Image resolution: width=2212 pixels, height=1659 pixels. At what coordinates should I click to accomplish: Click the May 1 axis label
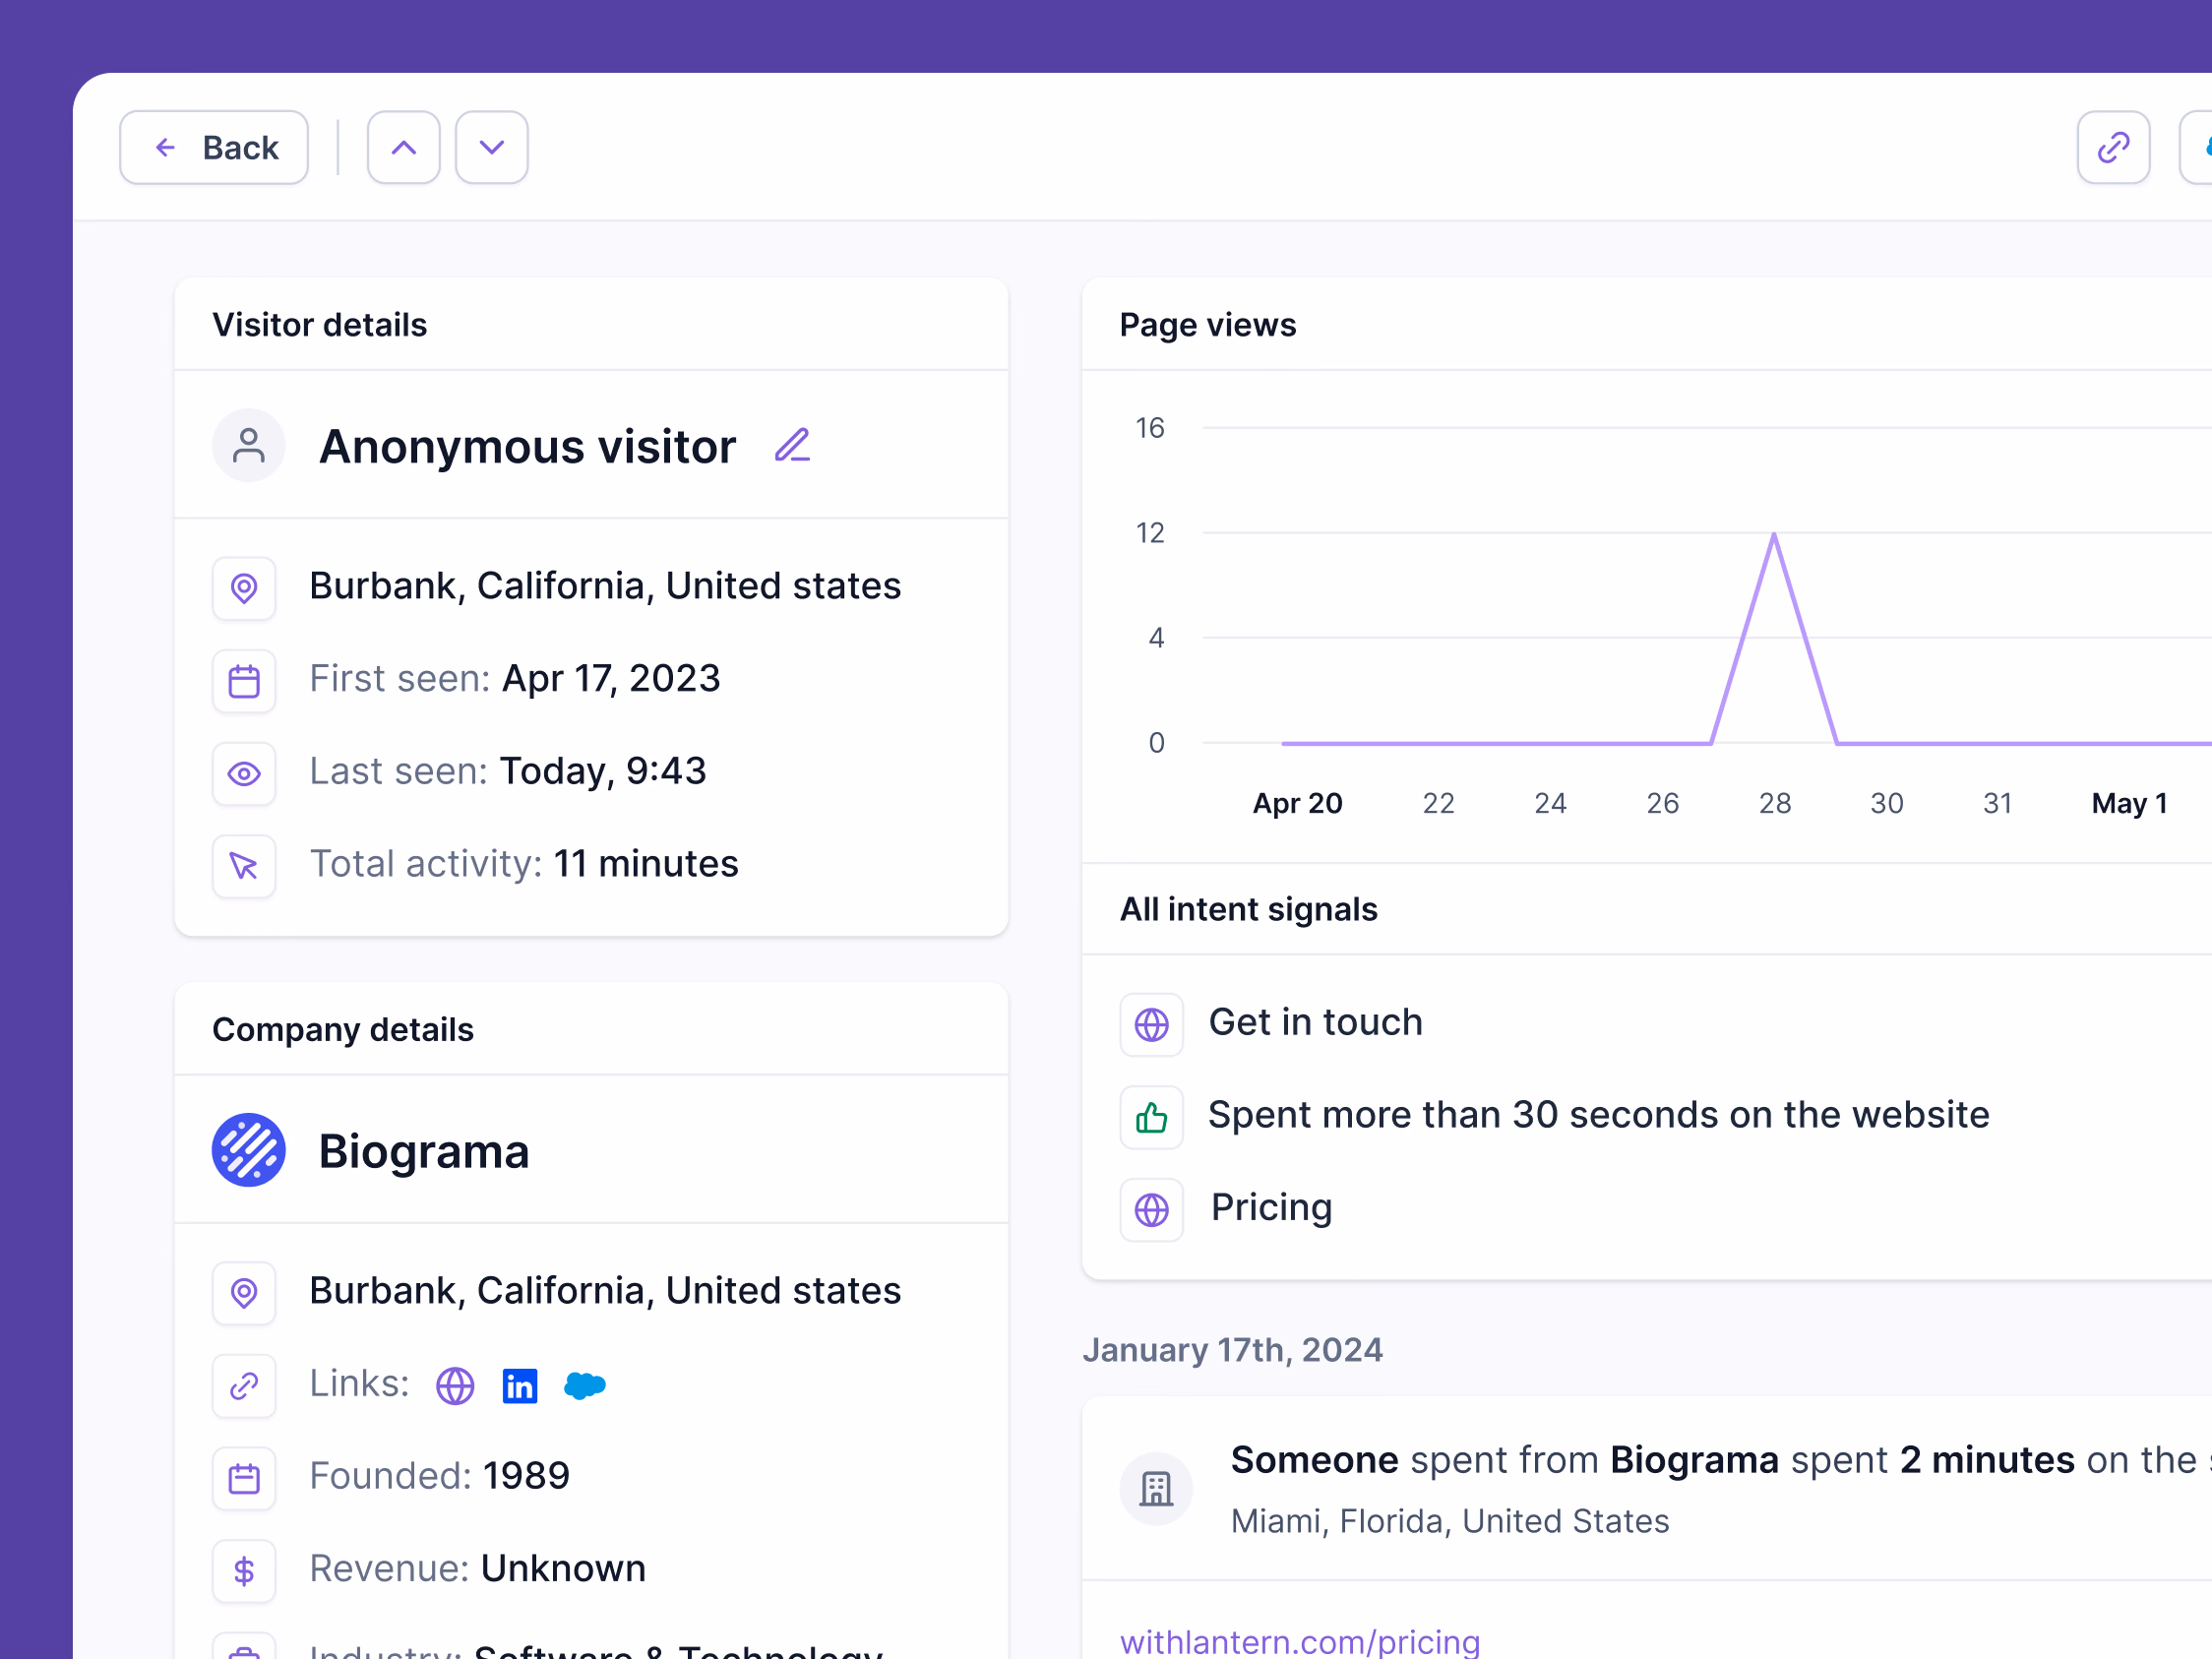tap(2129, 803)
